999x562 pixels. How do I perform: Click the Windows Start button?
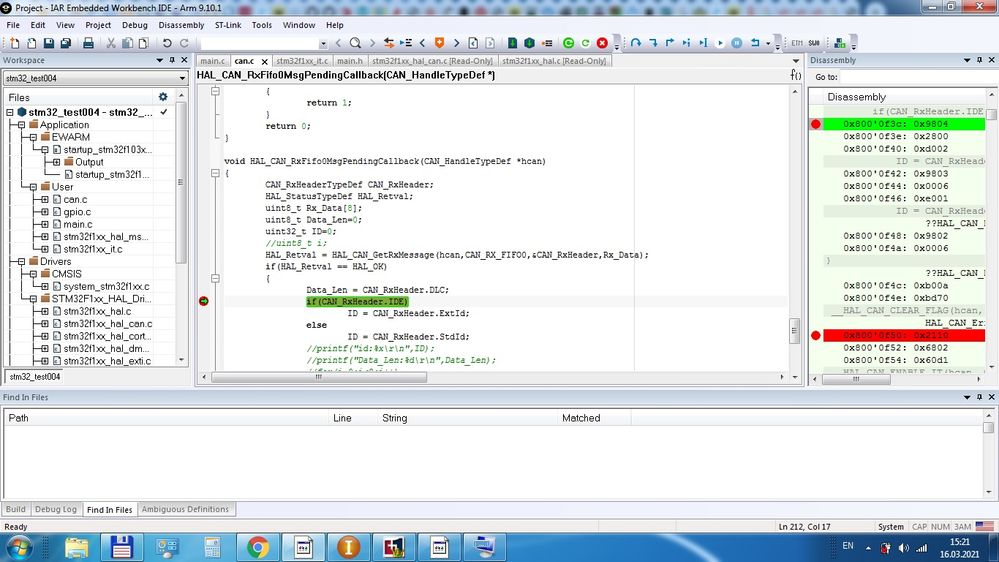point(17,547)
